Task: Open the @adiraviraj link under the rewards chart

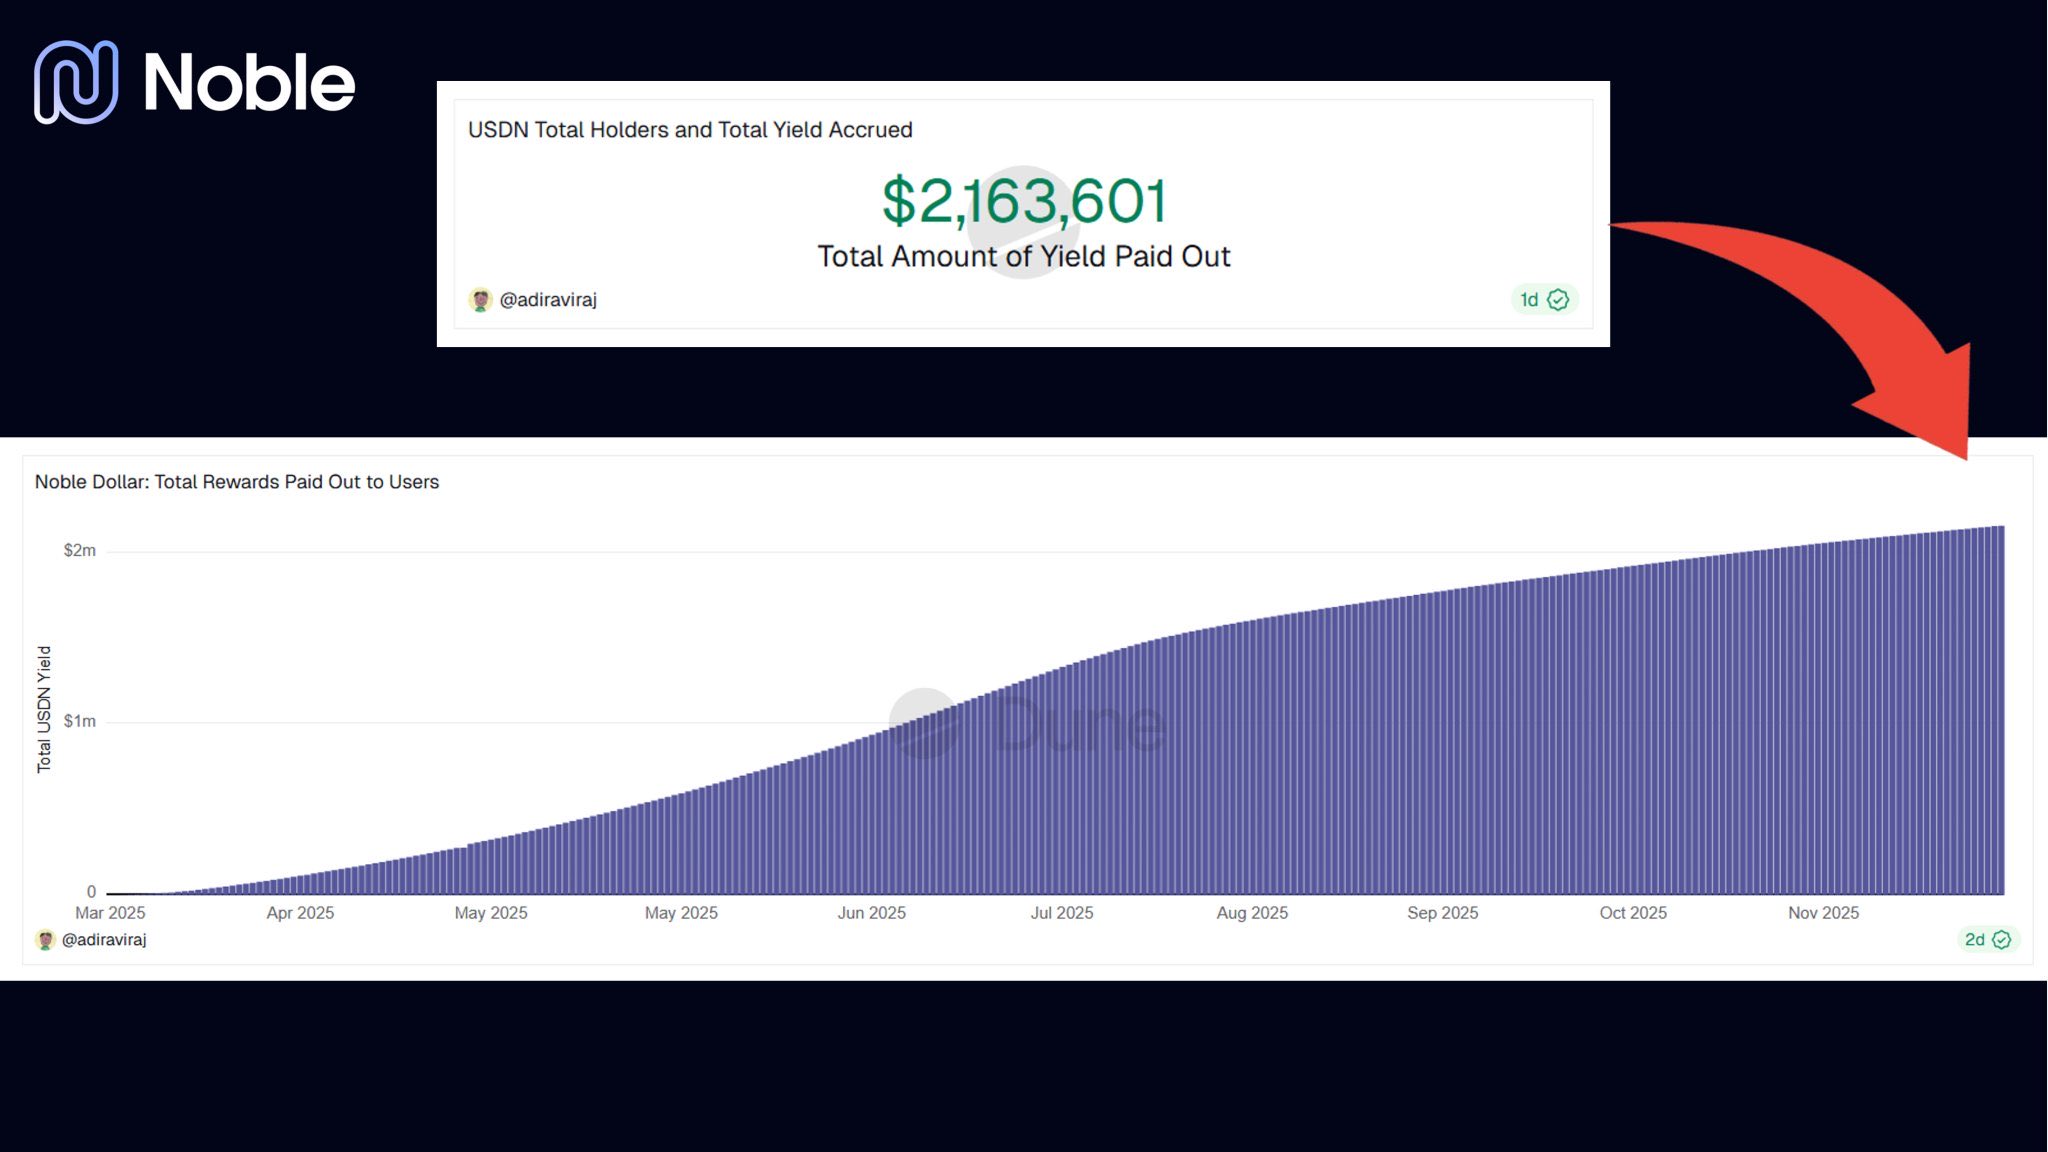Action: (x=104, y=940)
